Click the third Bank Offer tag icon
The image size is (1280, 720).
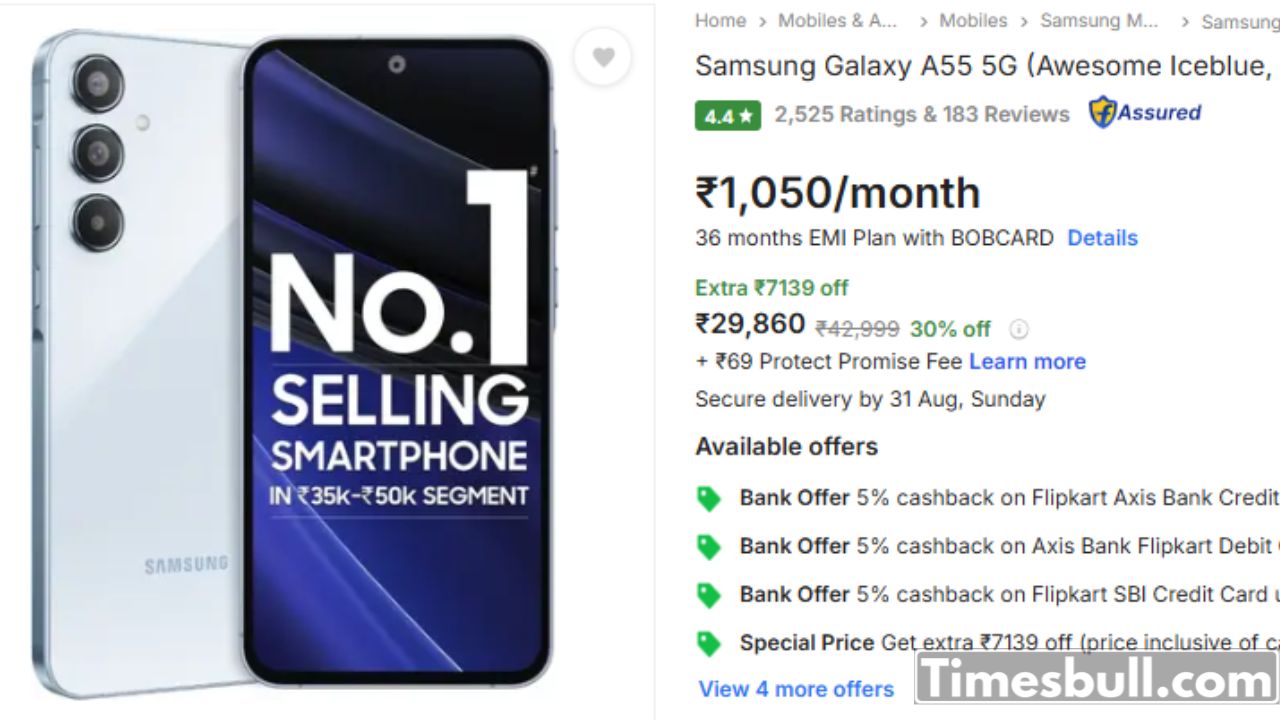tap(709, 595)
